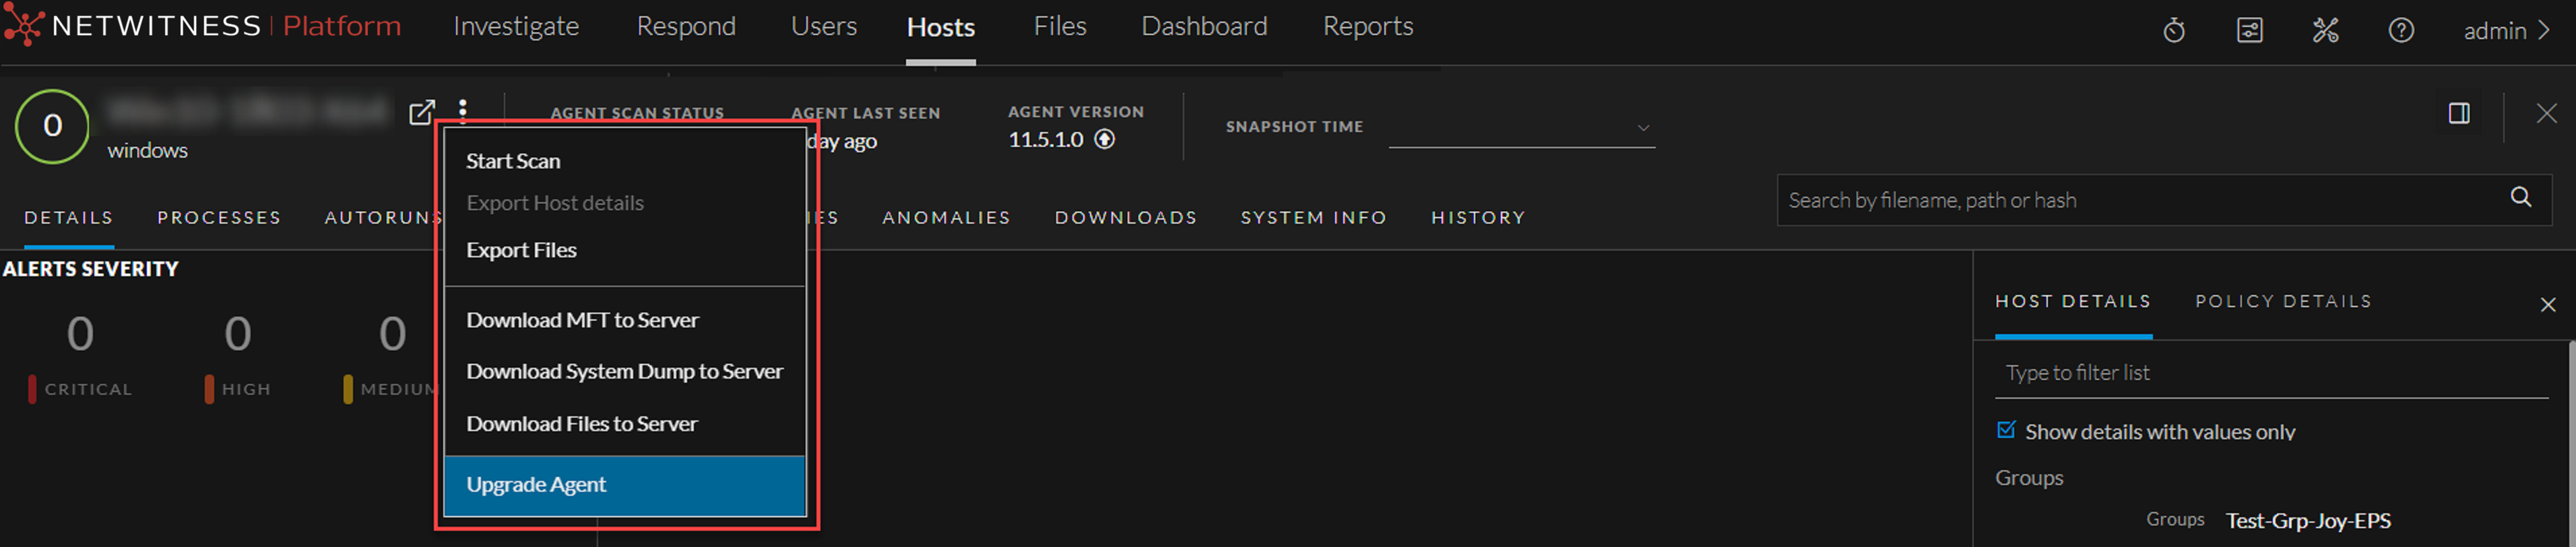The width and height of the screenshot is (2576, 547).
Task: Select the Medium alerts count
Action: point(392,334)
